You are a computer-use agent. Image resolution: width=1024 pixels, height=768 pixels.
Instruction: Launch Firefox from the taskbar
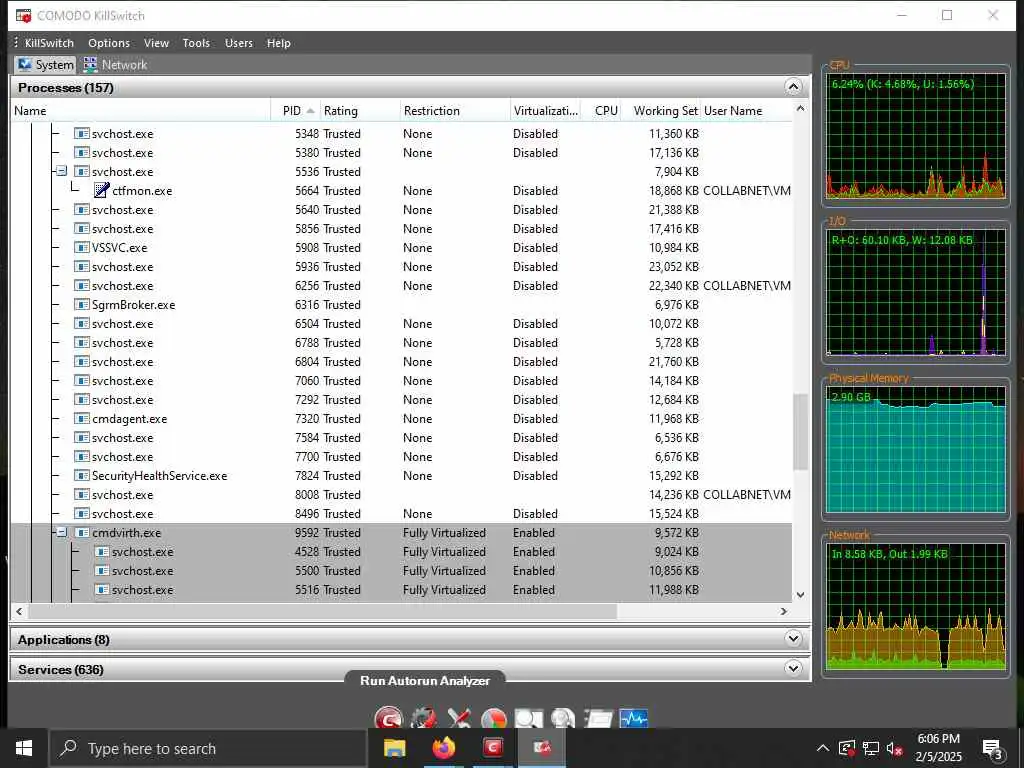coord(443,748)
